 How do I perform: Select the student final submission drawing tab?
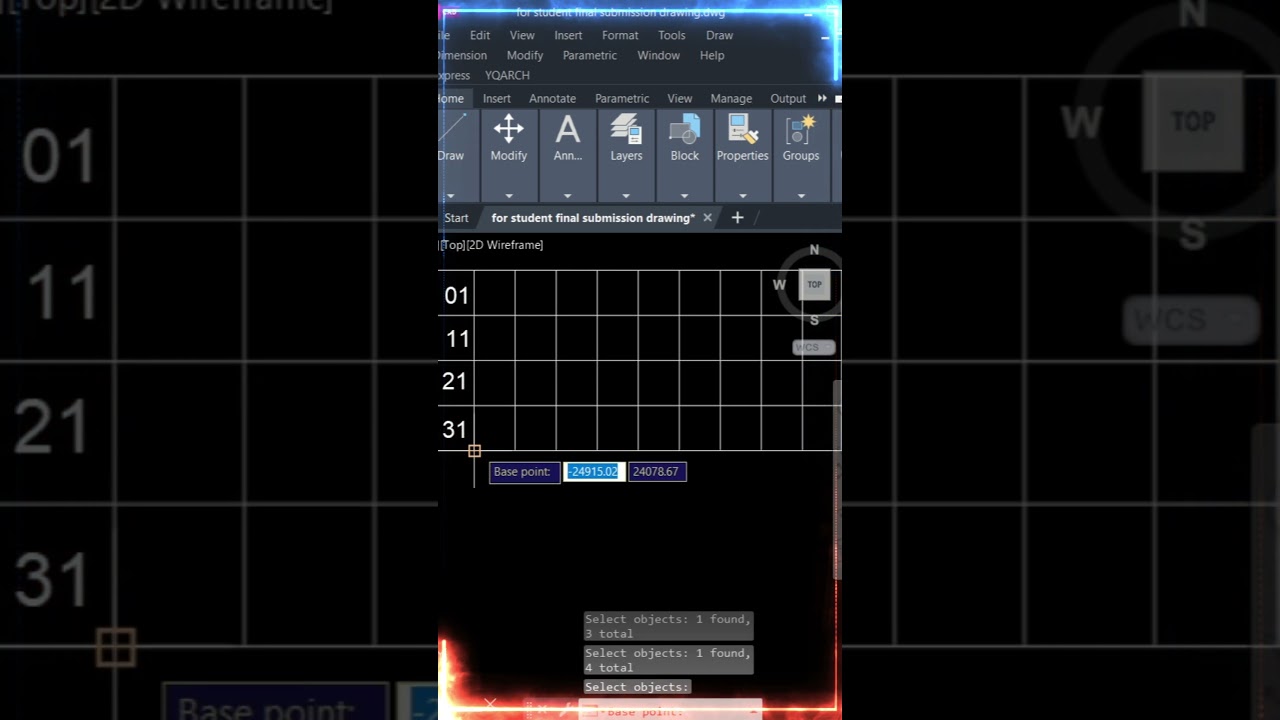coord(593,218)
